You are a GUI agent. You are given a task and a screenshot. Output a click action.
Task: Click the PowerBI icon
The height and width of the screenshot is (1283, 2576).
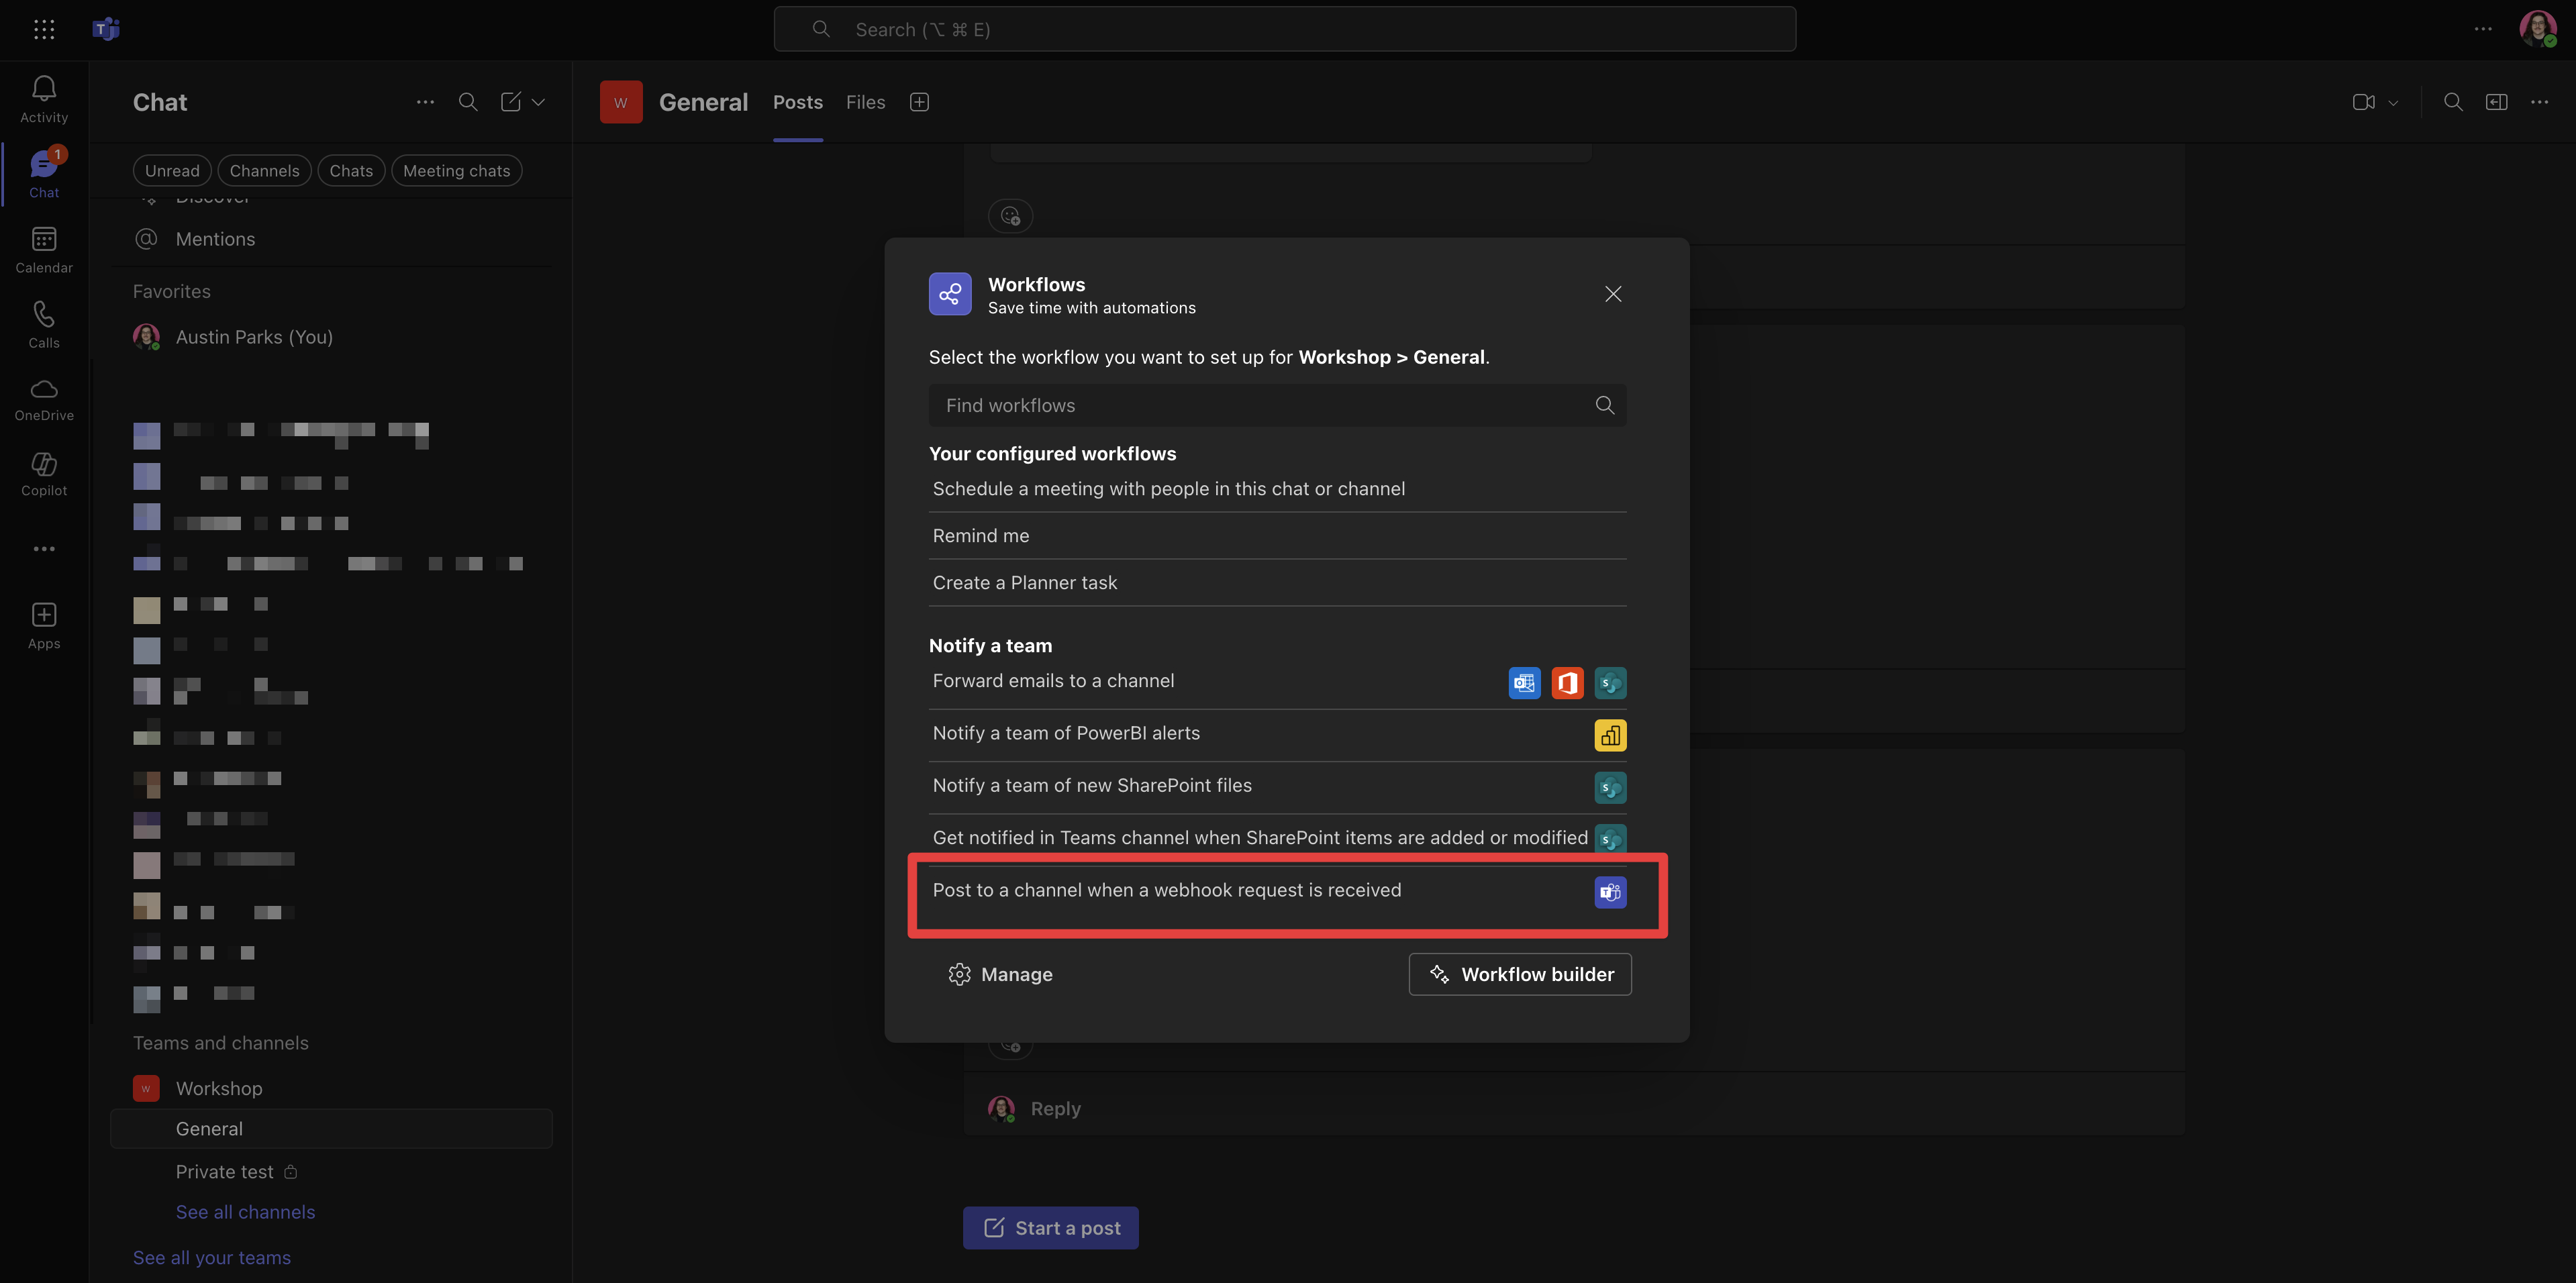coord(1610,736)
